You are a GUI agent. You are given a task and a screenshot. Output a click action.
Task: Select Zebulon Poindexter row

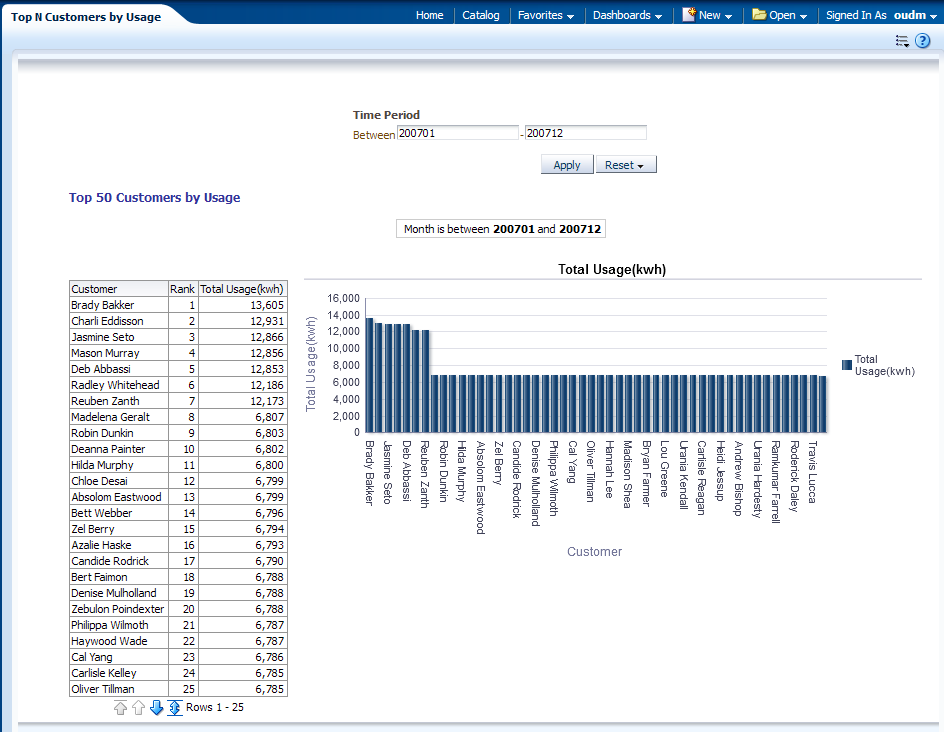click(178, 608)
